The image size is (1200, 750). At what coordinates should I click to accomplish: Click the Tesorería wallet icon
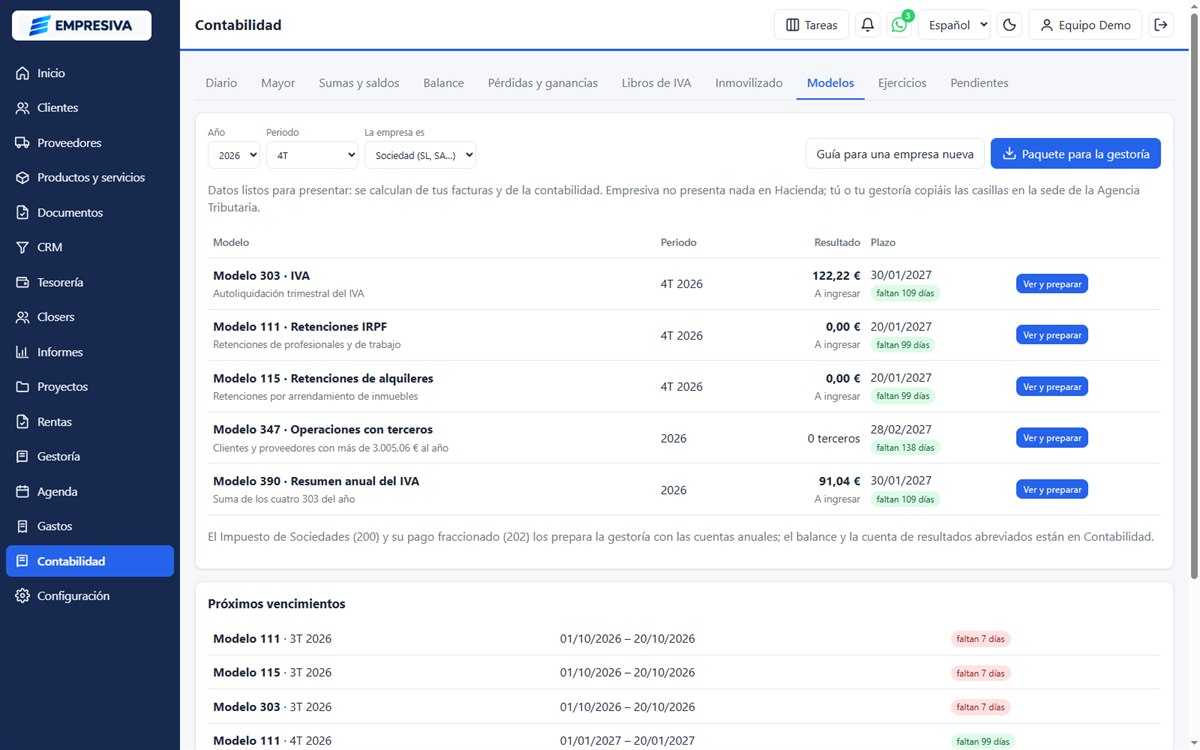(22, 282)
